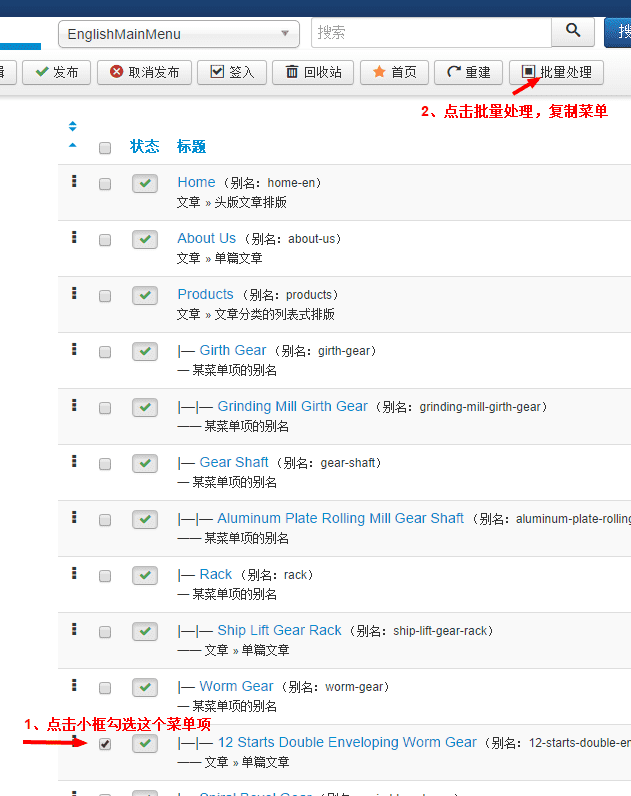Viewport: 631px width, 796px height.
Task: Toggle status icon for Ship Lift Gear Rack
Action: 145,632
